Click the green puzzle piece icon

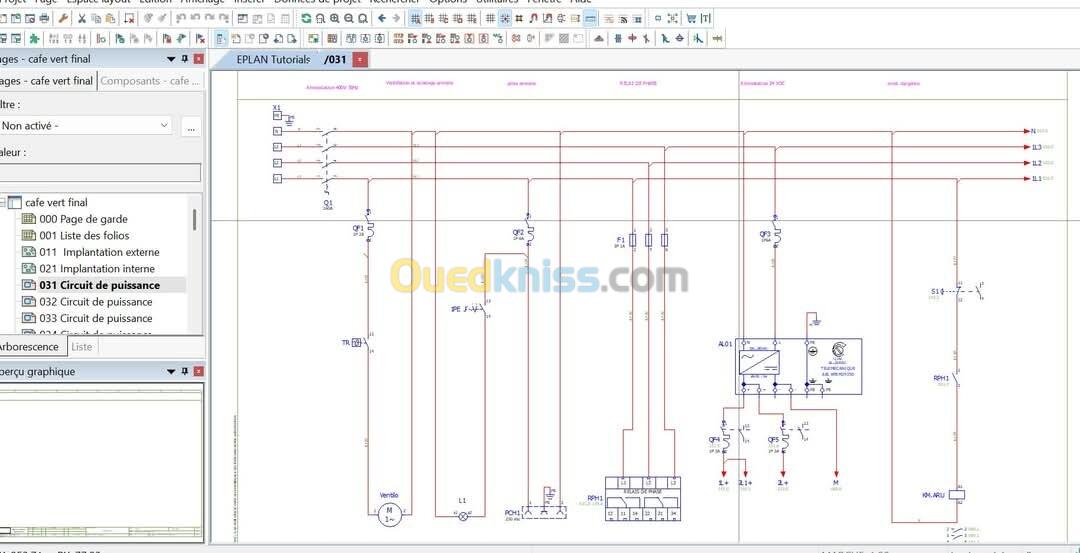coord(34,39)
